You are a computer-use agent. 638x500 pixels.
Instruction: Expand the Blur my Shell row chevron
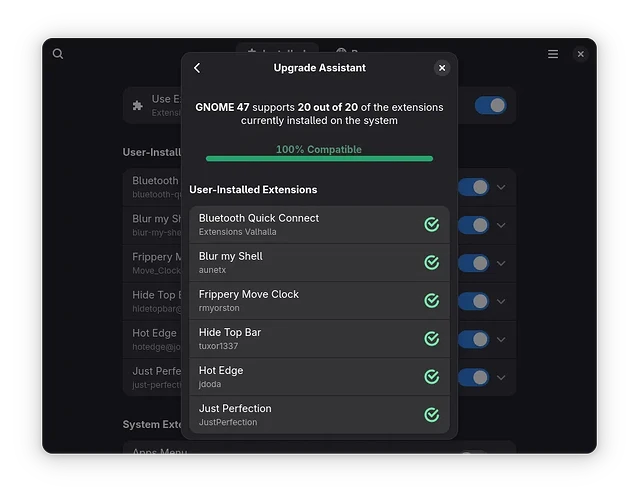tap(501, 225)
